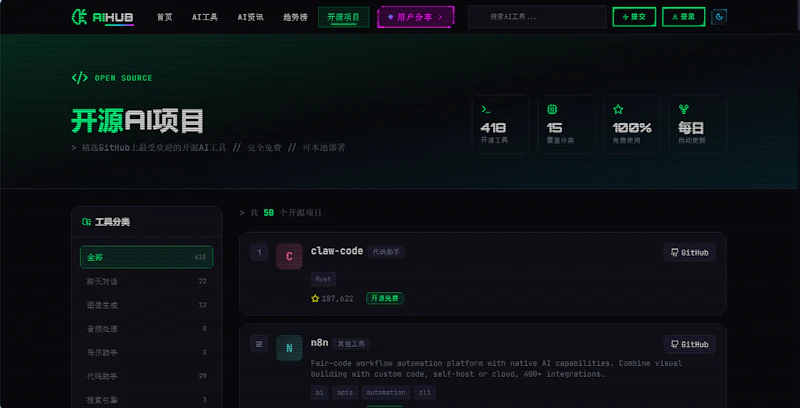Select the 聊天对话 category

(x=146, y=281)
